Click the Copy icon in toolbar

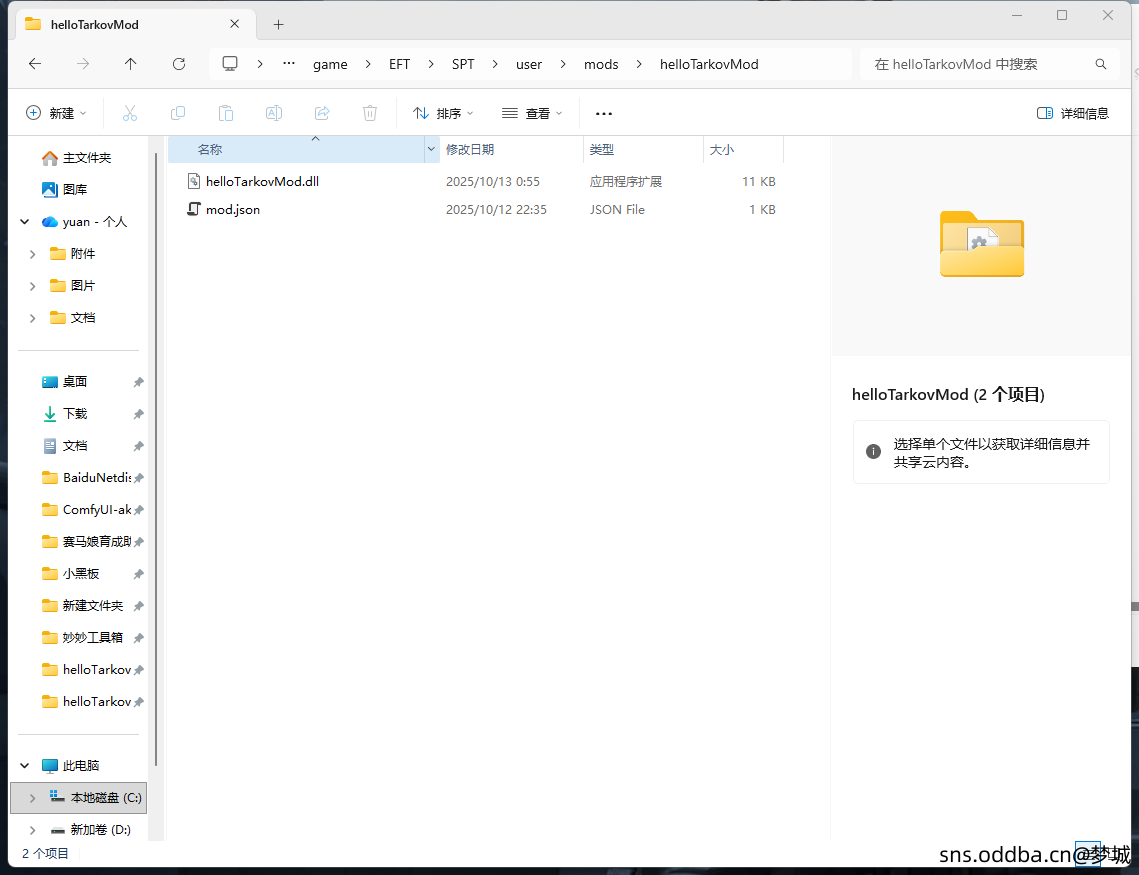178,113
